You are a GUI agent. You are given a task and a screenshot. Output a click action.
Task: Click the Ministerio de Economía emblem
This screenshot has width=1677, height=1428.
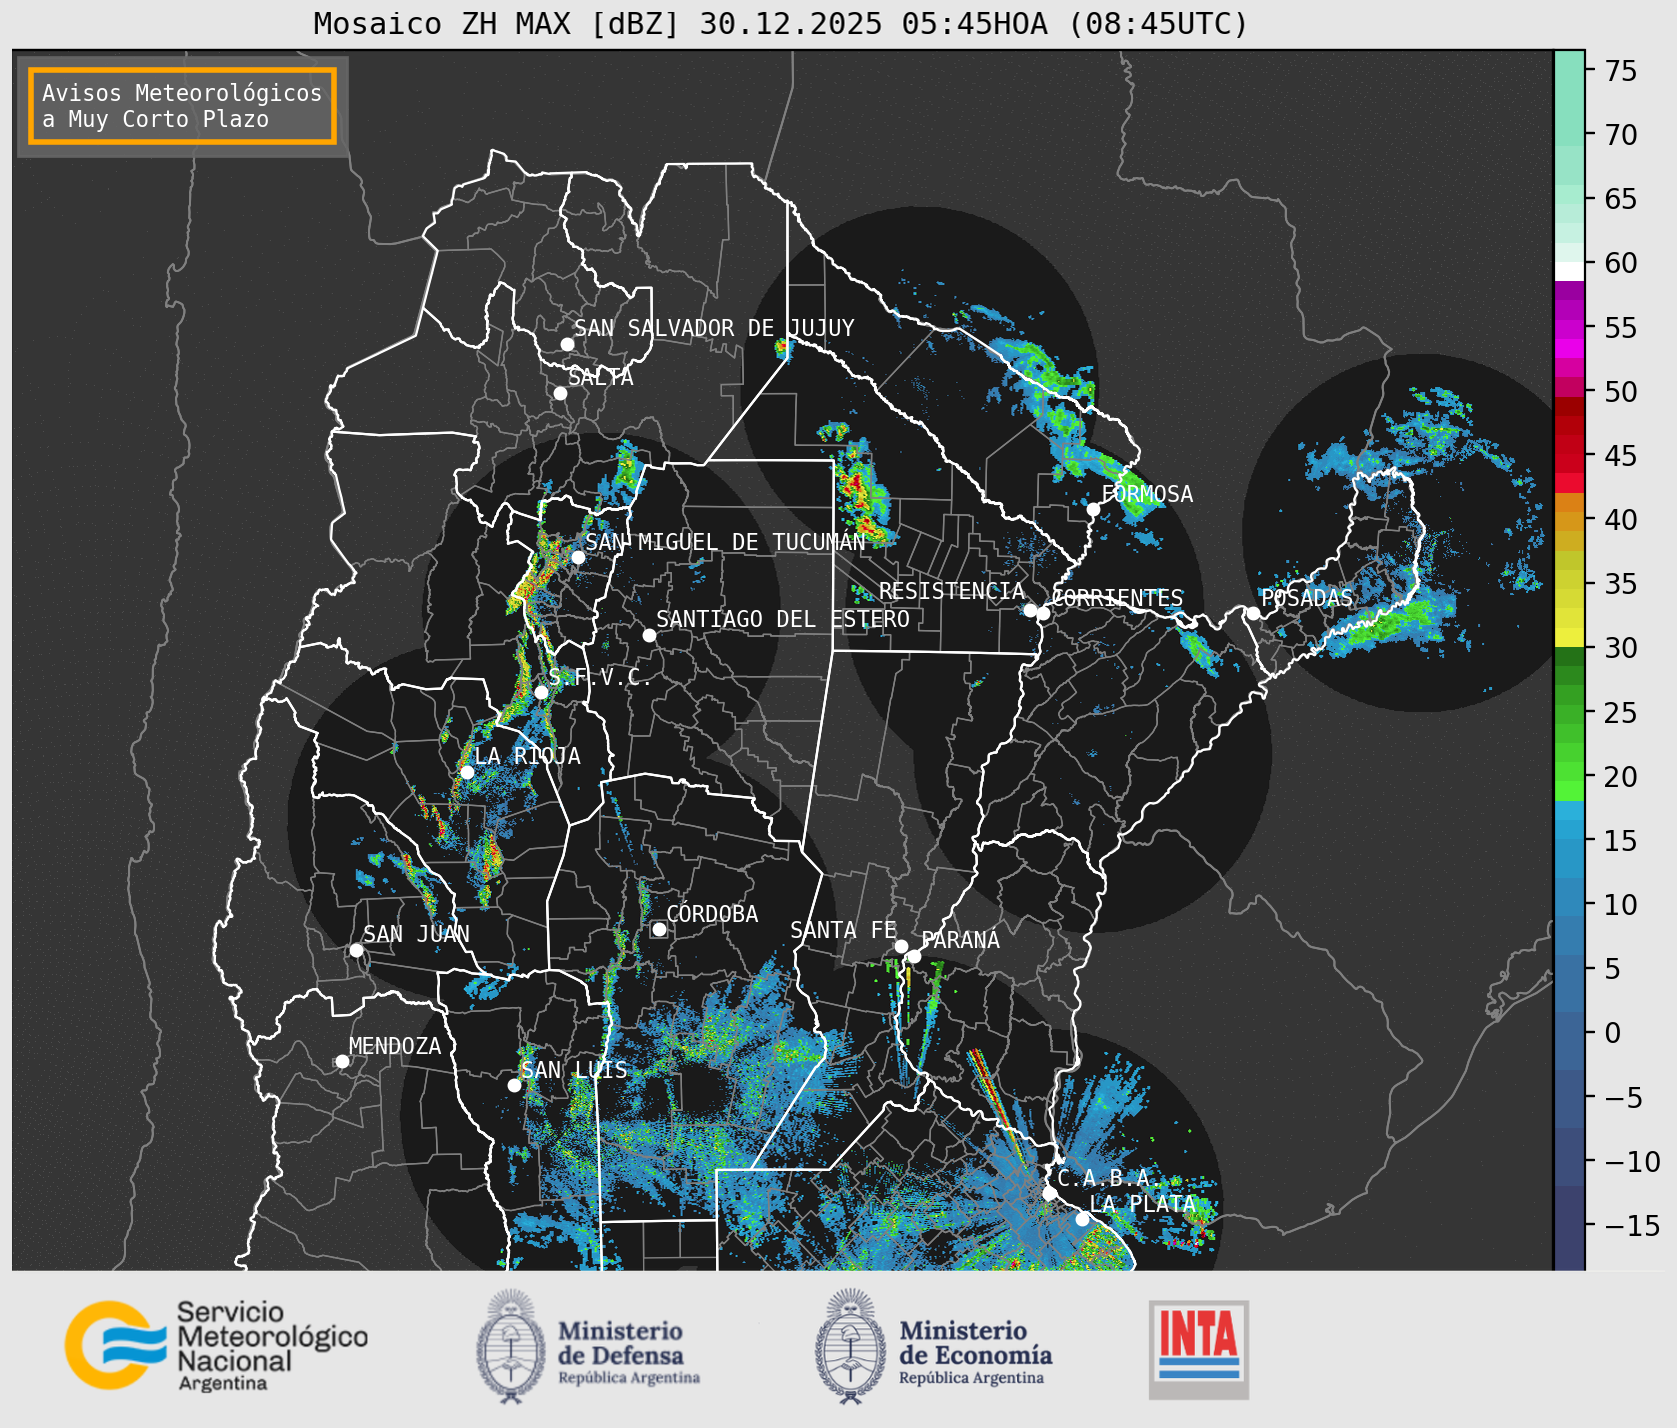click(851, 1346)
